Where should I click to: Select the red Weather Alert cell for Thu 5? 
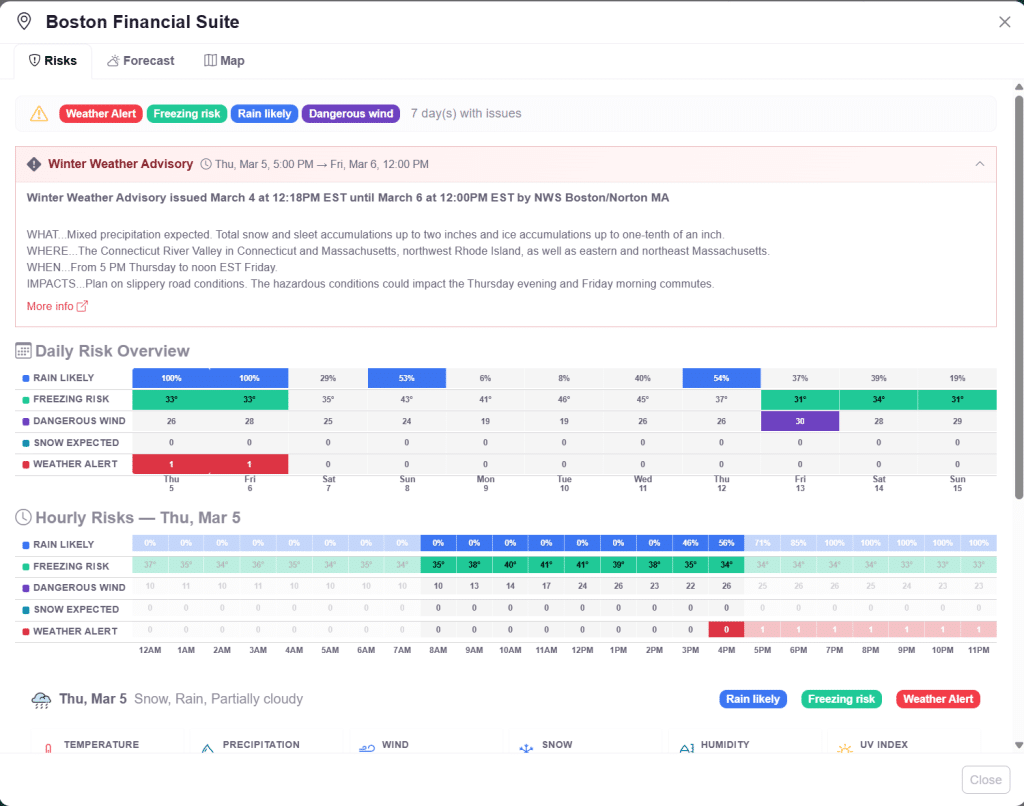pyautogui.click(x=171, y=464)
